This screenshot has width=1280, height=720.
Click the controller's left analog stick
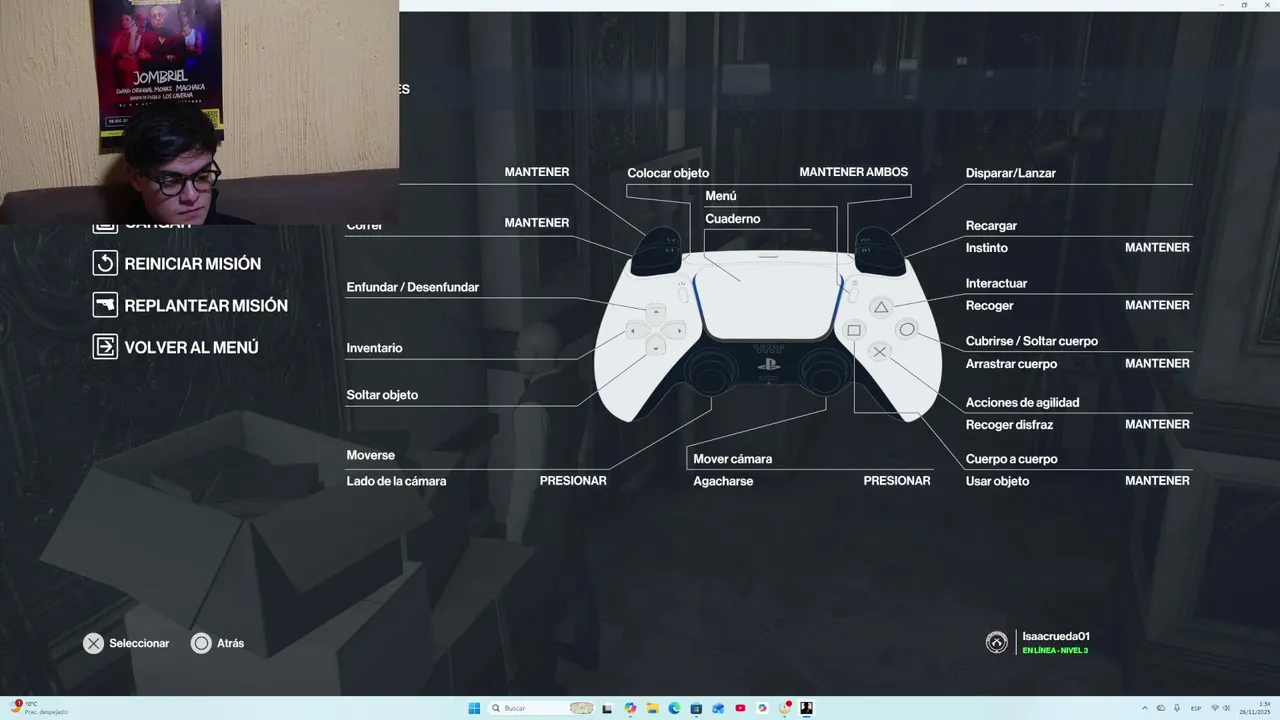711,374
